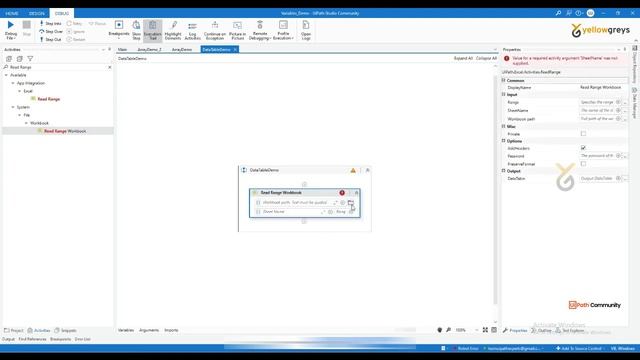Collapse the DataTableDemo sequence
Viewport: 640px width, 360px height.
[x=367, y=170]
